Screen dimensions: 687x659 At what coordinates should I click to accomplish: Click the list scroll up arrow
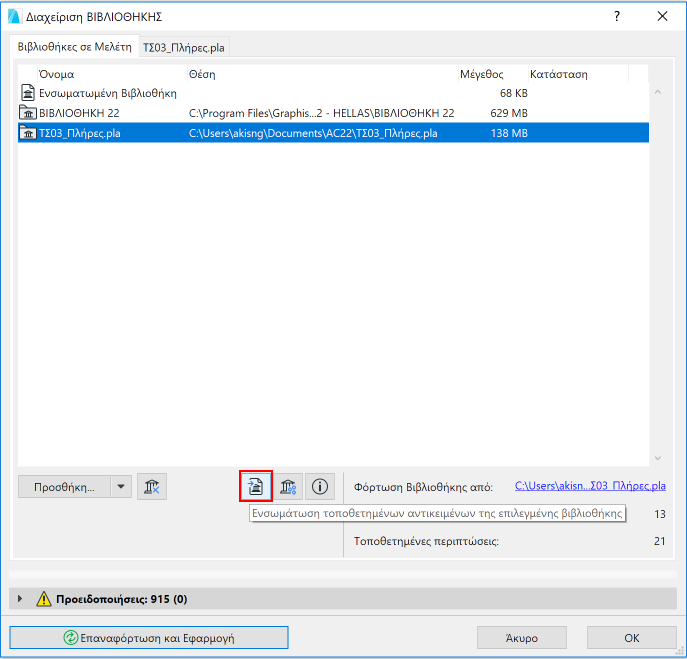click(x=658, y=92)
